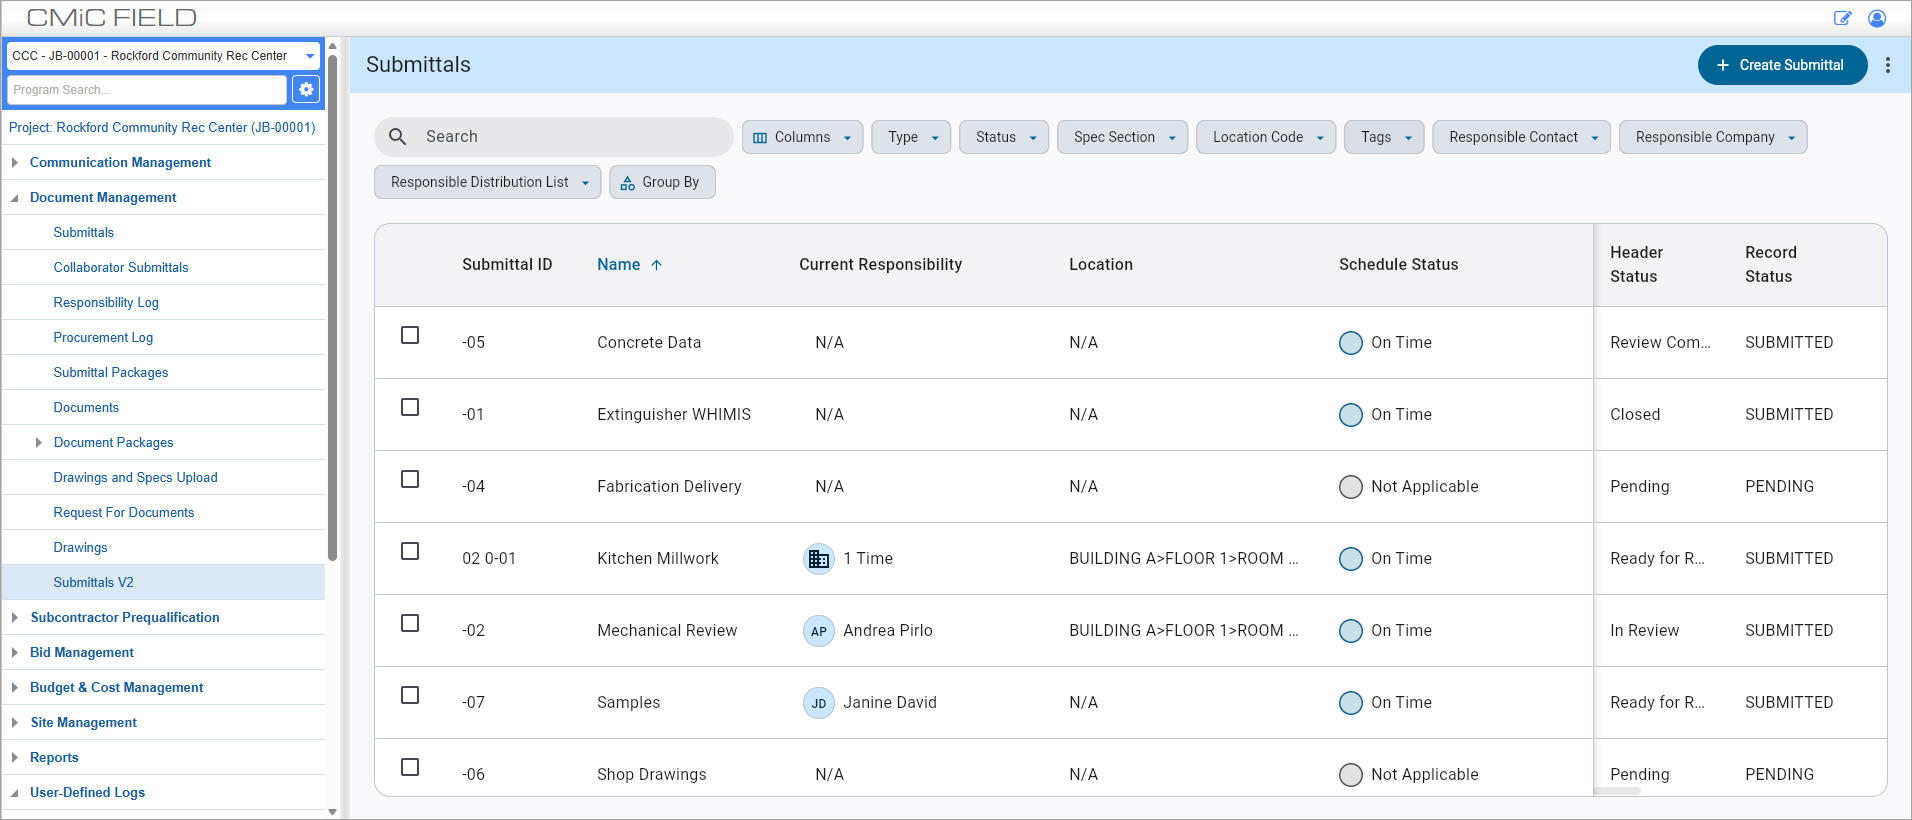Click the Submittal ID column header
The height and width of the screenshot is (820, 1912).
click(x=507, y=265)
